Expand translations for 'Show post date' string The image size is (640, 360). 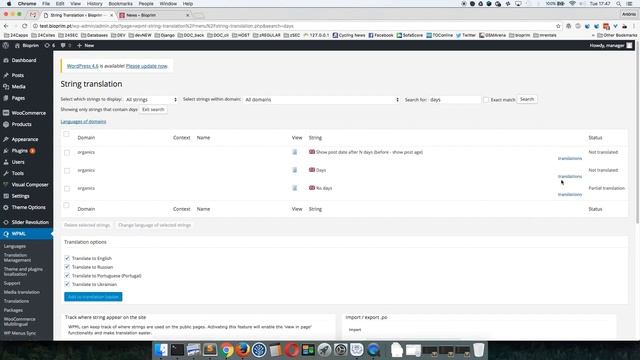pyautogui.click(x=570, y=158)
